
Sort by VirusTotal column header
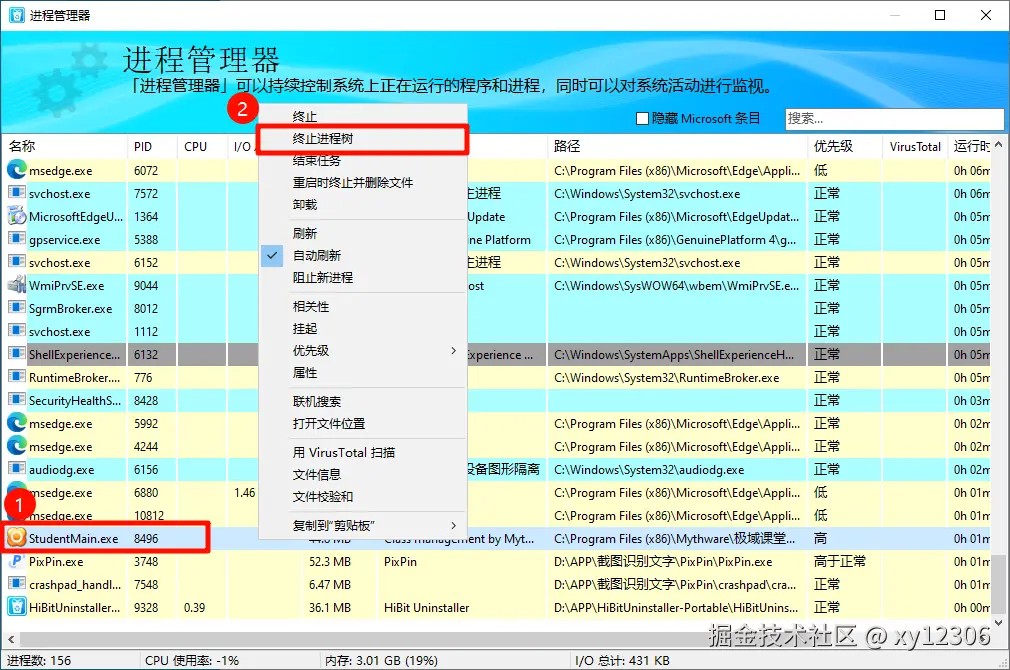click(x=915, y=146)
